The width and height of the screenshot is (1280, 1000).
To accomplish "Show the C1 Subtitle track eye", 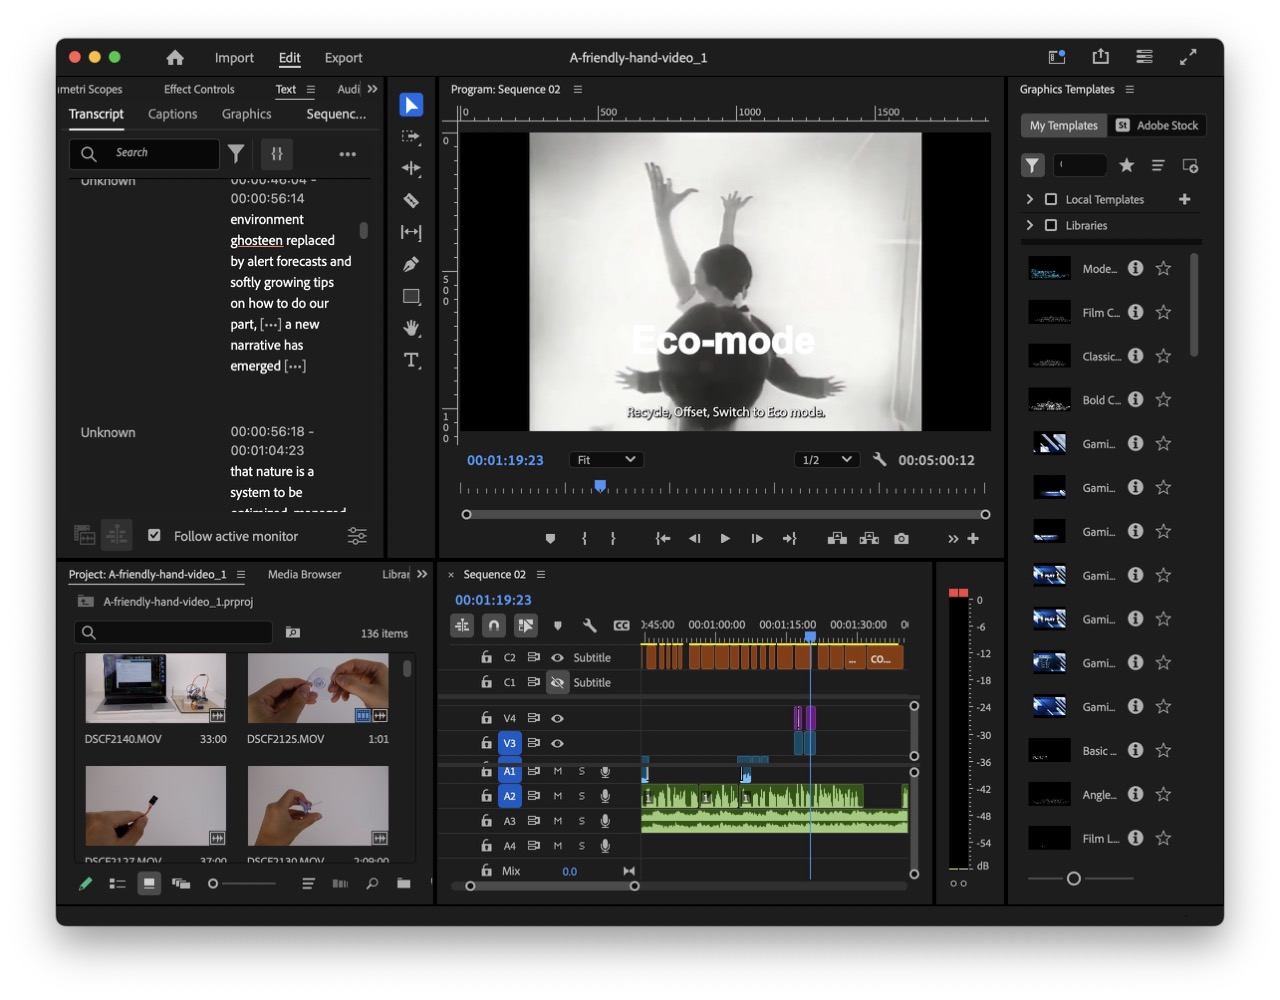I will pyautogui.click(x=558, y=683).
